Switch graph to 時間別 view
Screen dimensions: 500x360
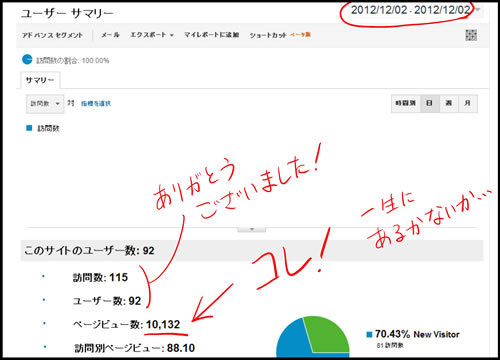pos(406,103)
